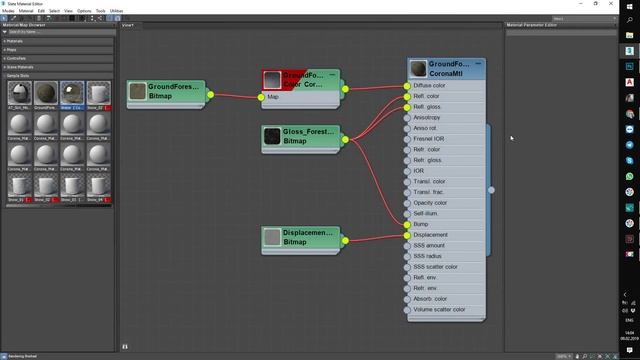640x360 pixels.
Task: Toggle Material/Map Browser panel toolbar icon
Action: coord(110,18)
